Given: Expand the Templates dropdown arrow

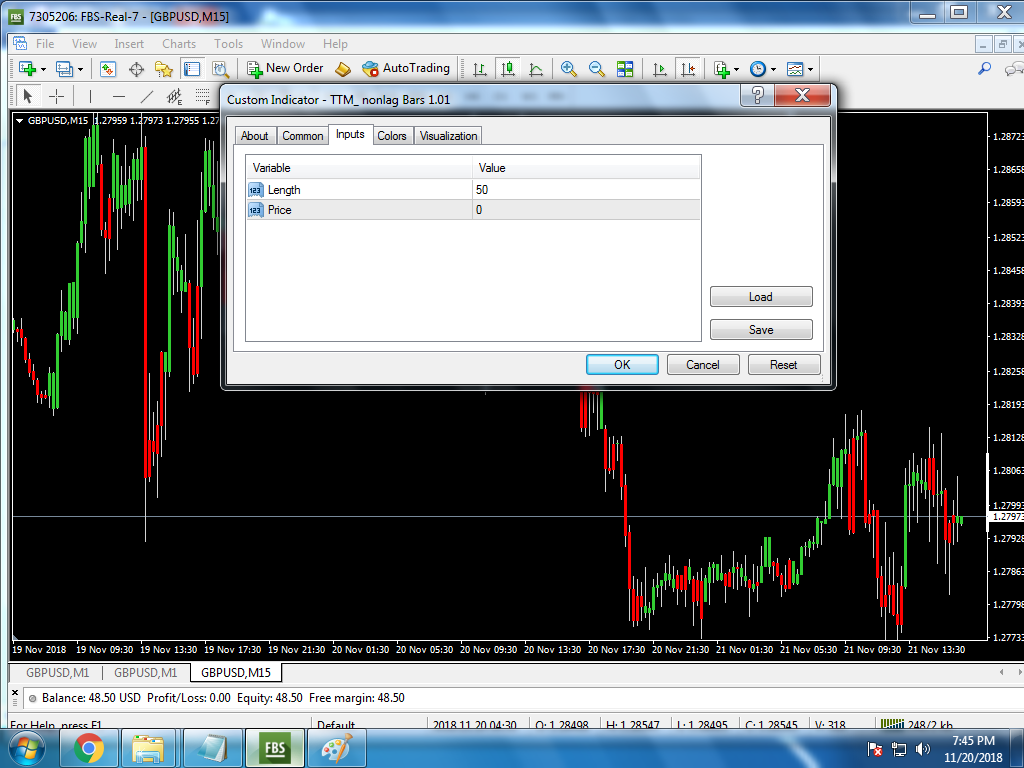Looking at the screenshot, I should (x=810, y=69).
